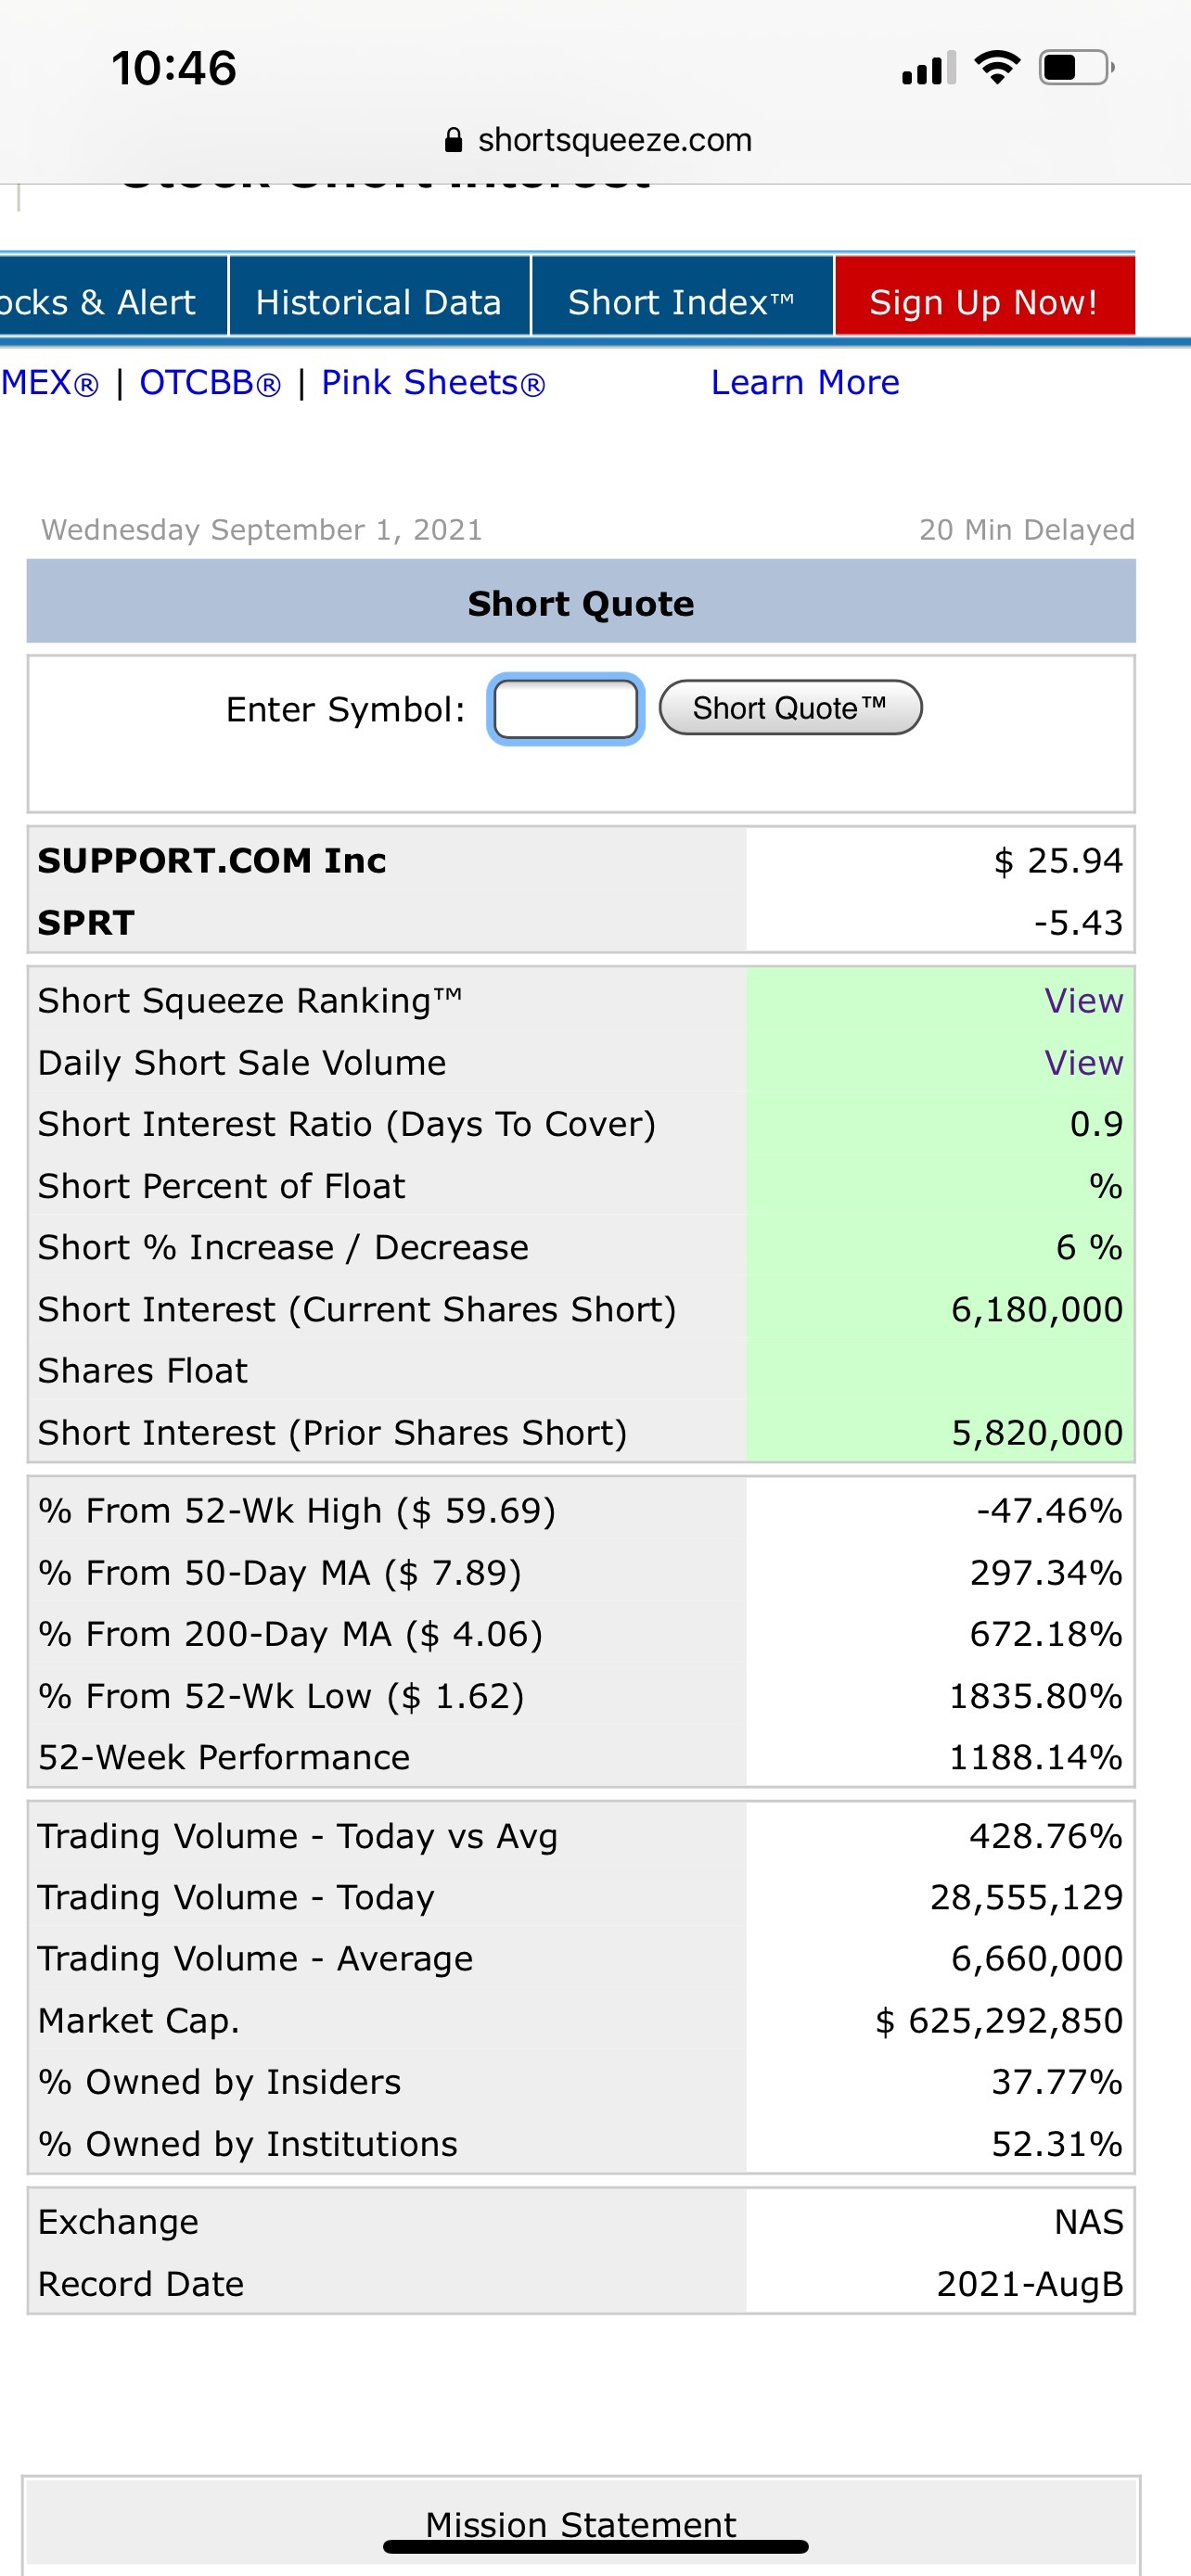Focus the Enter Symbol input field
Image resolution: width=1191 pixels, height=2576 pixels.
(565, 709)
